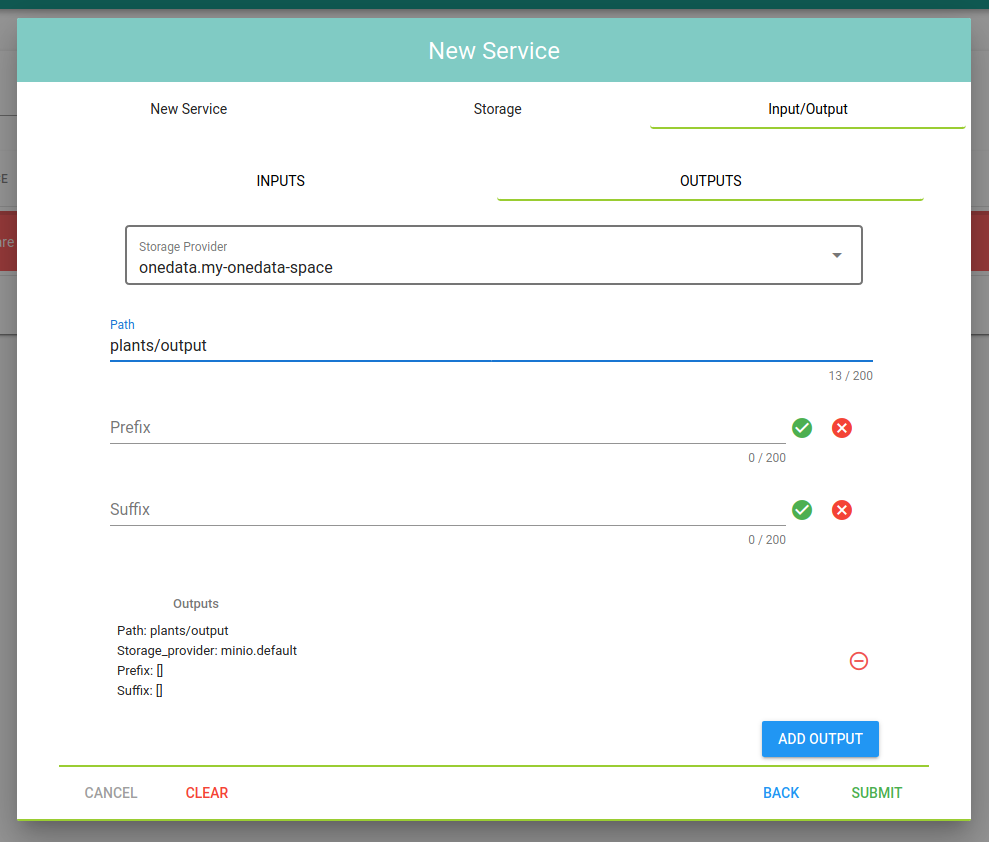
Task: Discard the Suffix with red X icon
Action: pos(842,510)
